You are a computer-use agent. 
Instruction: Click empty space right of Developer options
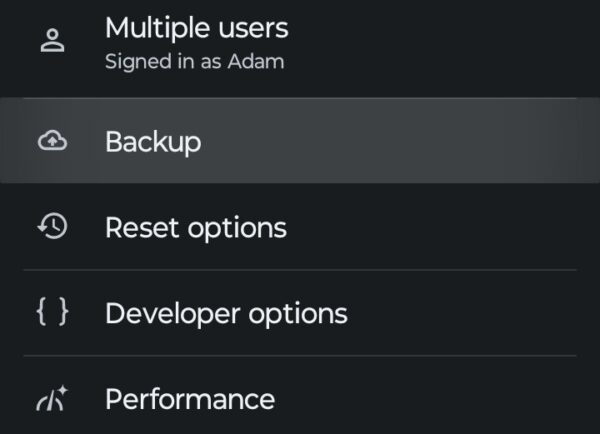coord(460,314)
